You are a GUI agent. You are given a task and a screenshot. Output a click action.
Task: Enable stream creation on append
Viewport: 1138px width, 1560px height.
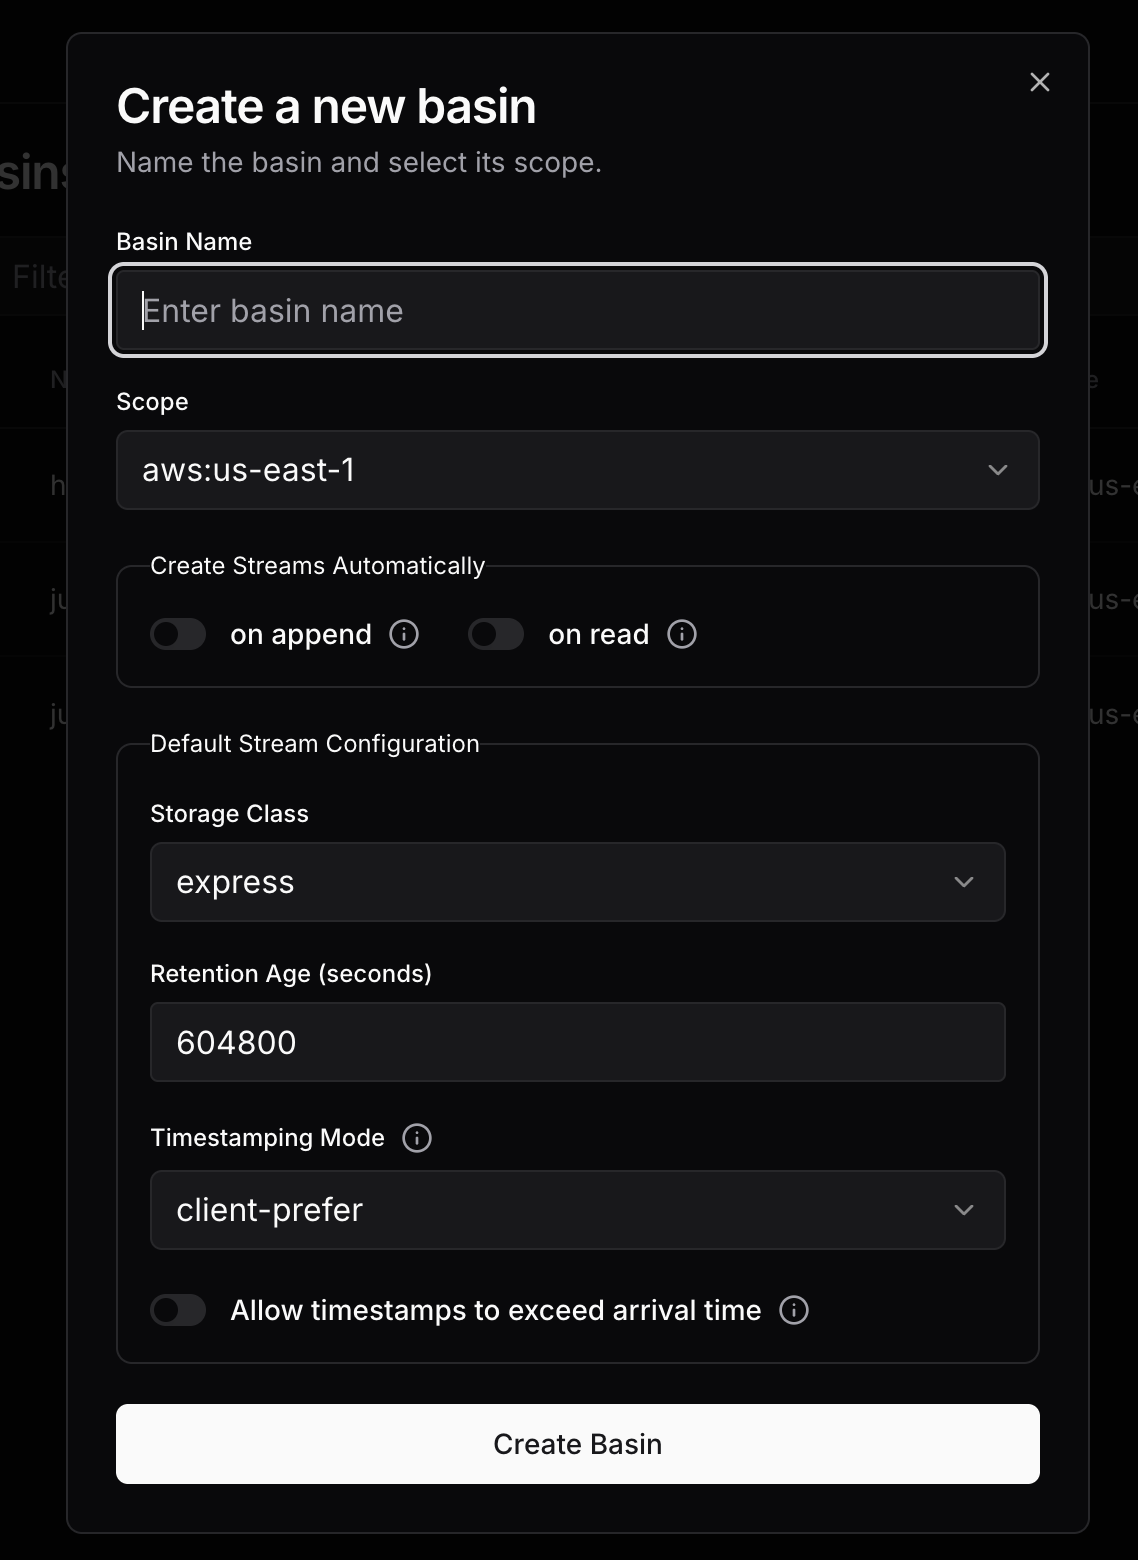tap(178, 634)
